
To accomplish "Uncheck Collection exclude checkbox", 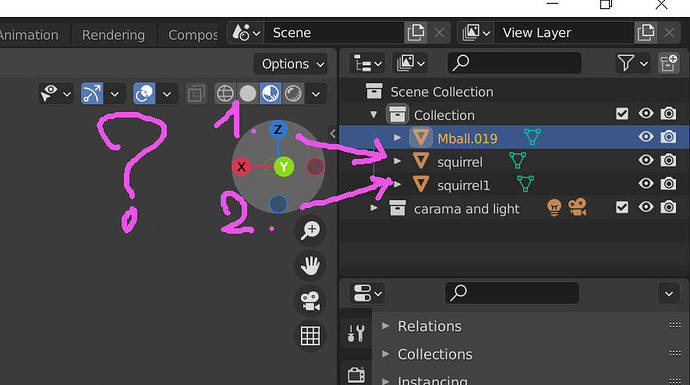I will 622,114.
